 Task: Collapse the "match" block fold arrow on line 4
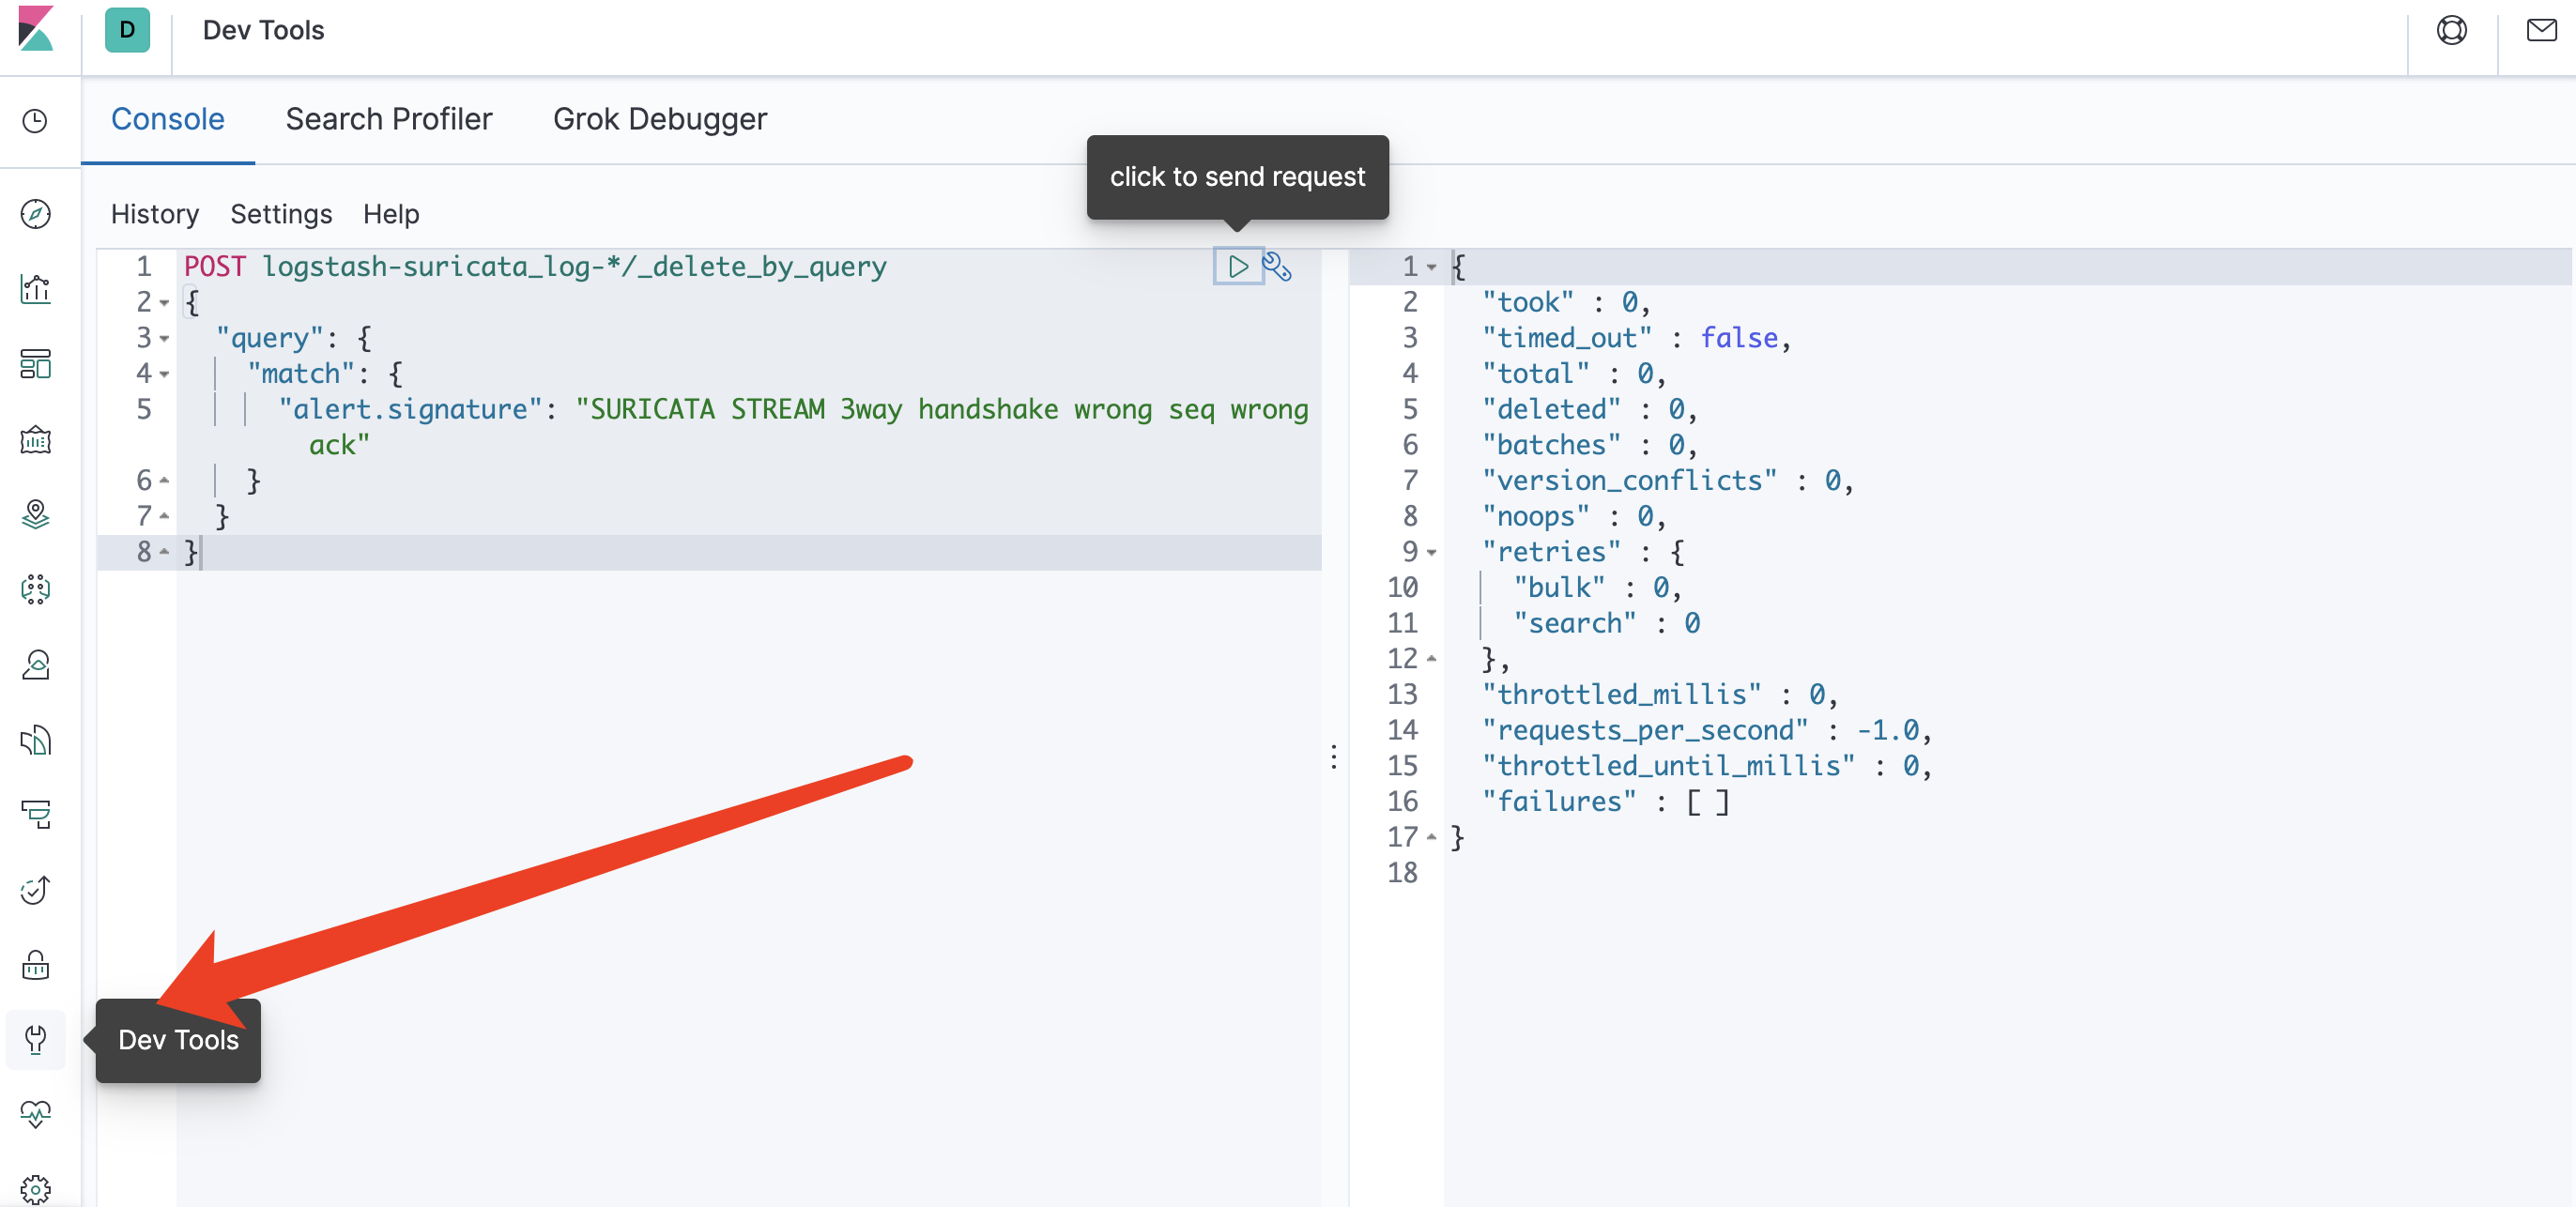click(x=164, y=374)
